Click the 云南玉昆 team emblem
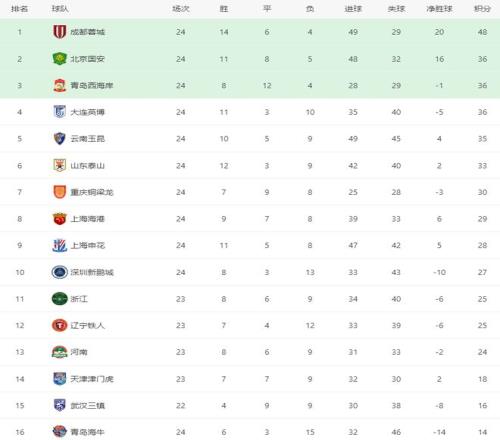The width and height of the screenshot is (500, 440). [x=60, y=138]
